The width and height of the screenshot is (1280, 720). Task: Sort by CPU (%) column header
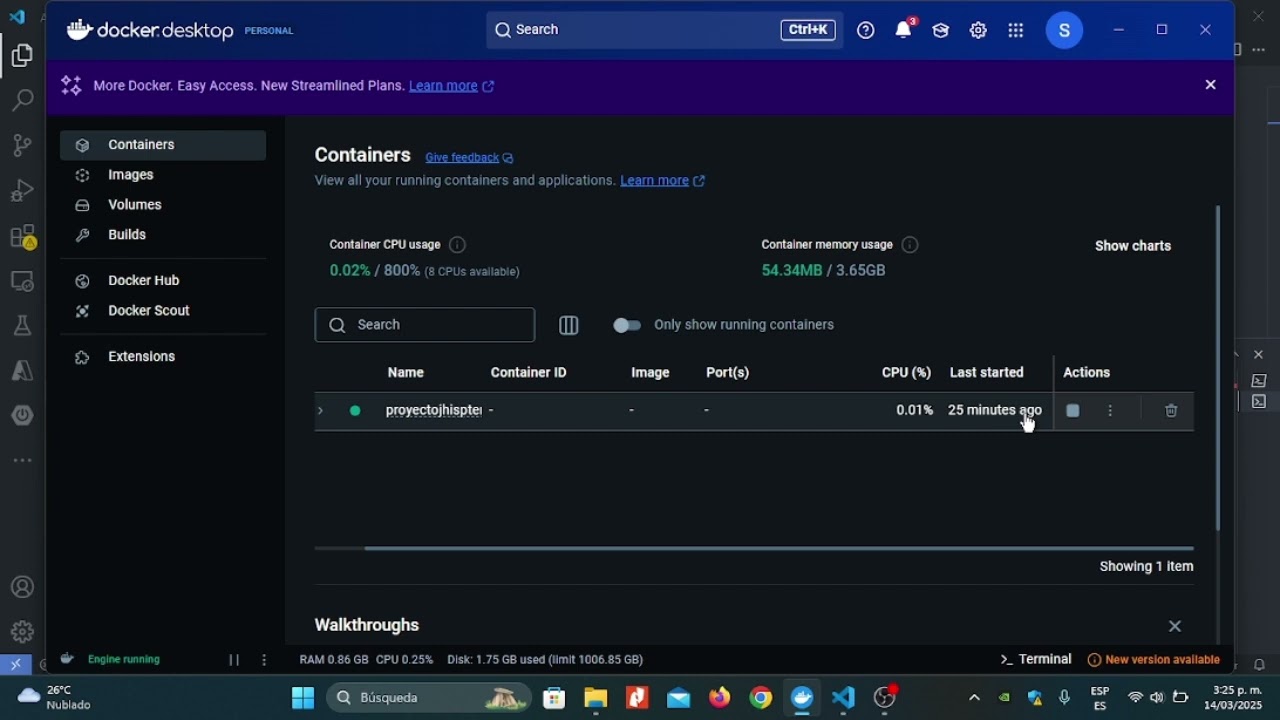click(x=906, y=373)
